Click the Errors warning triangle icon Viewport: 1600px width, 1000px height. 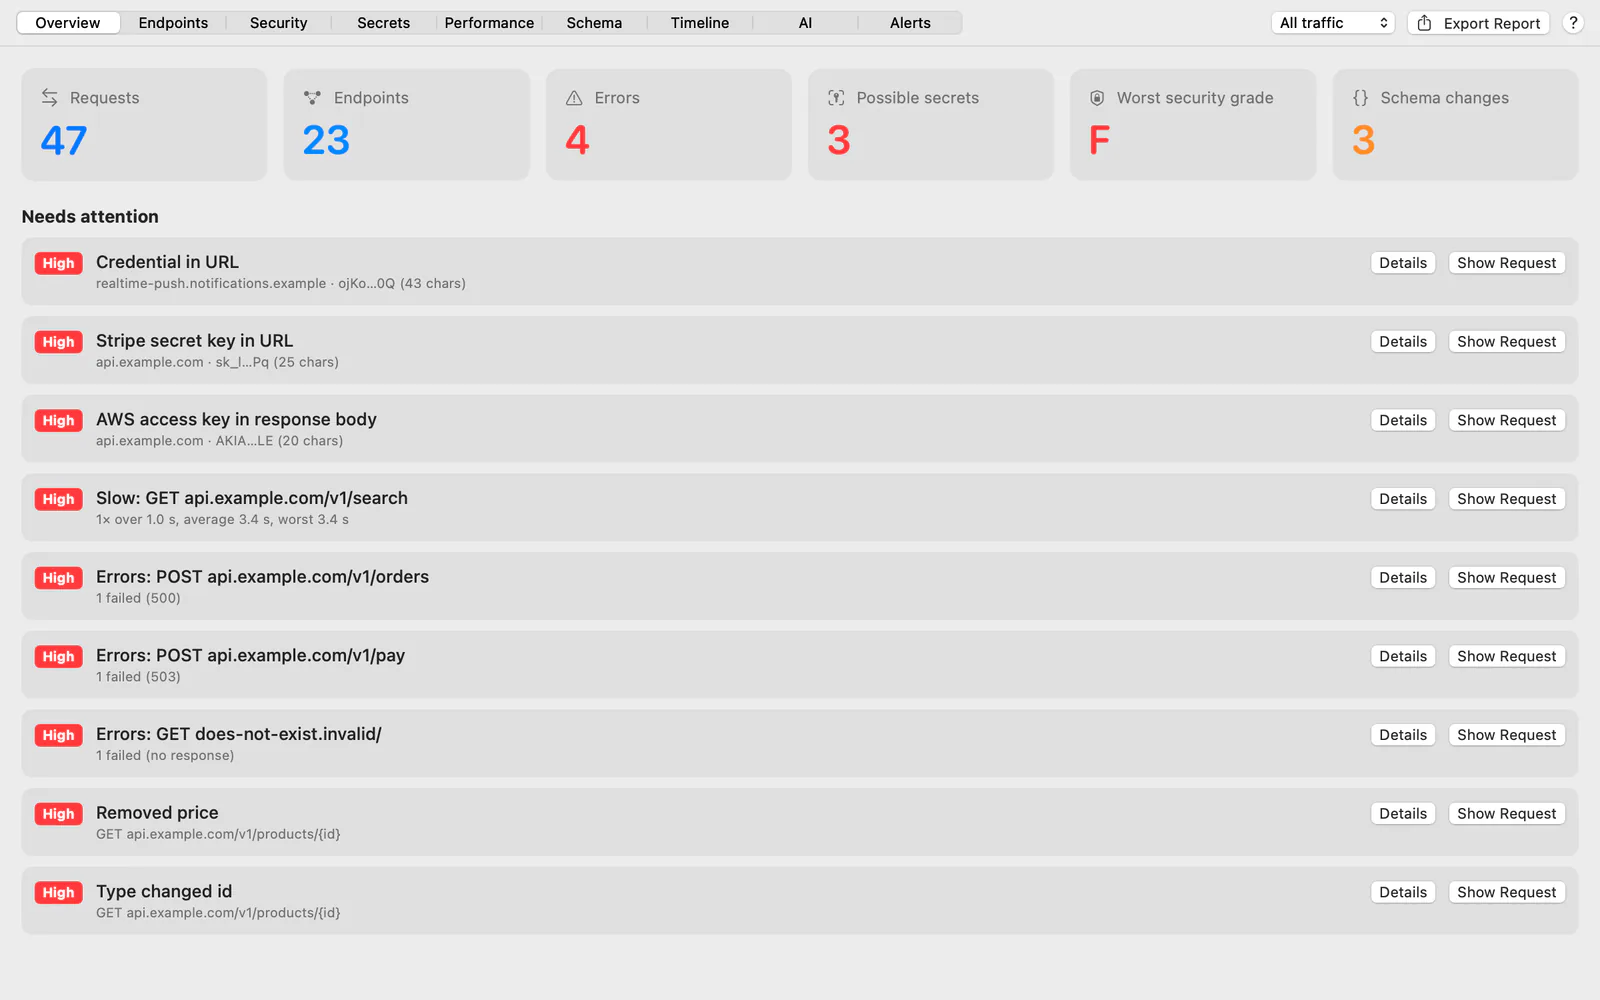[574, 98]
